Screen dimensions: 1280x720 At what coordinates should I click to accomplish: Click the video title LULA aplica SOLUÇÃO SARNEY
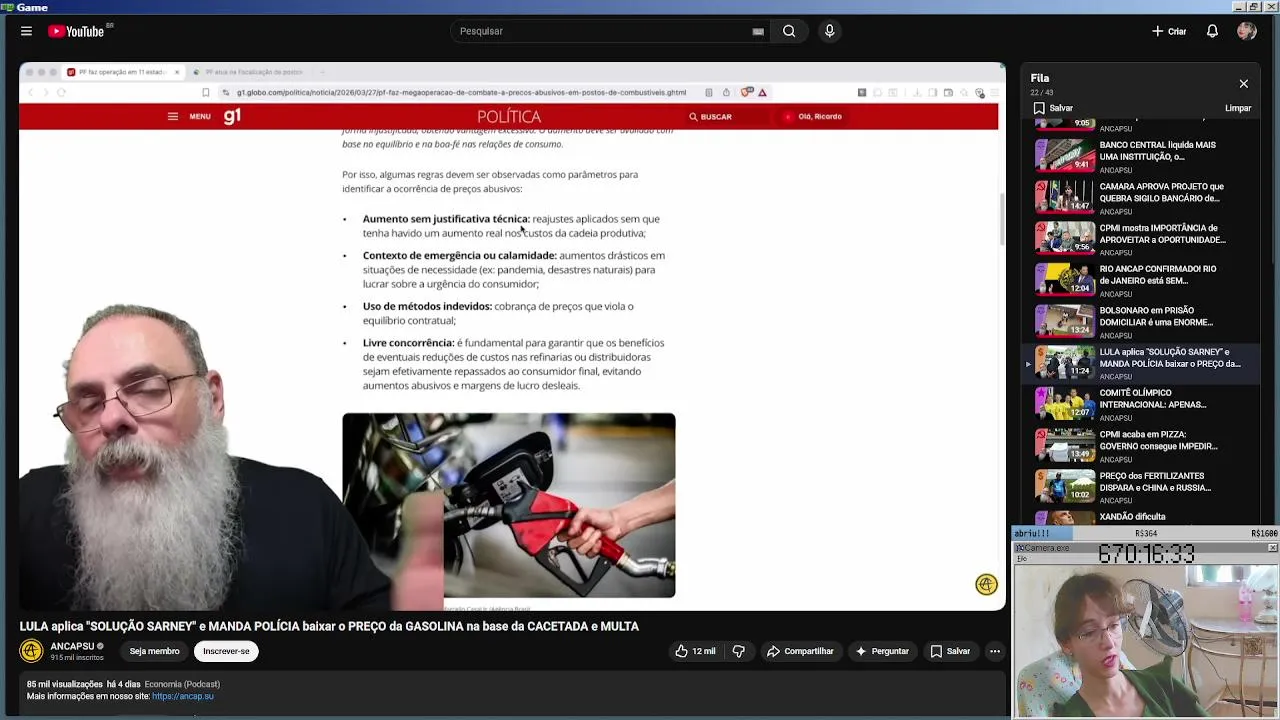coord(329,626)
